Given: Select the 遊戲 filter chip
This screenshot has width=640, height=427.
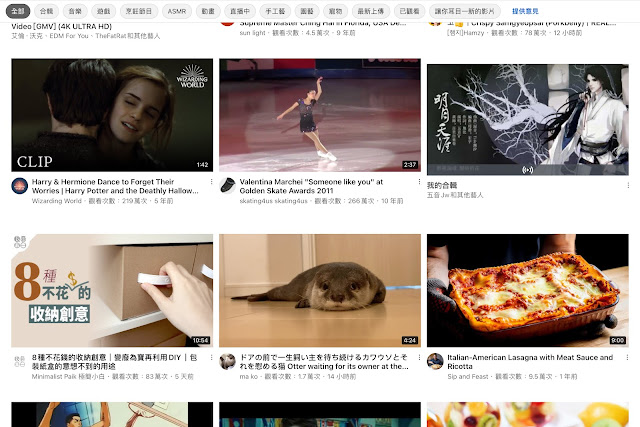Looking at the screenshot, I should point(104,11).
